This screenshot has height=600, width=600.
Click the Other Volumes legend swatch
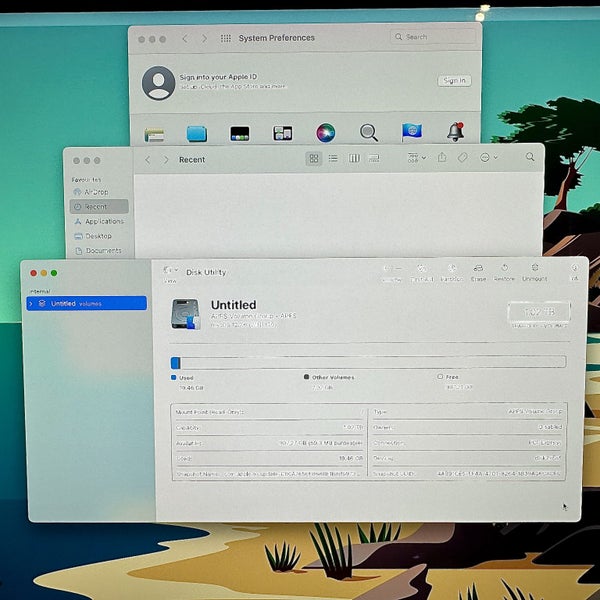coord(306,377)
